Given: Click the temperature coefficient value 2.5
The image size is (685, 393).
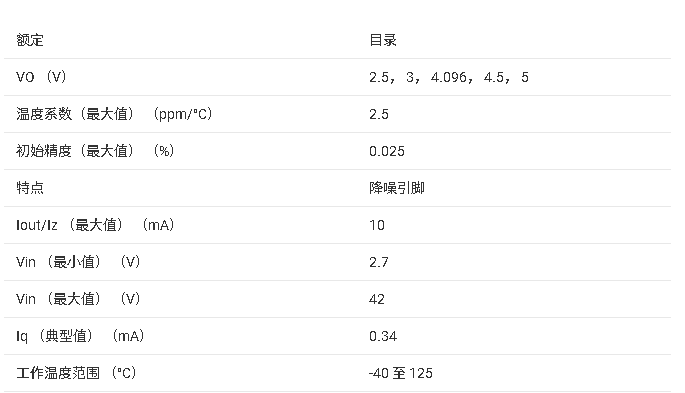Looking at the screenshot, I should coord(379,114).
